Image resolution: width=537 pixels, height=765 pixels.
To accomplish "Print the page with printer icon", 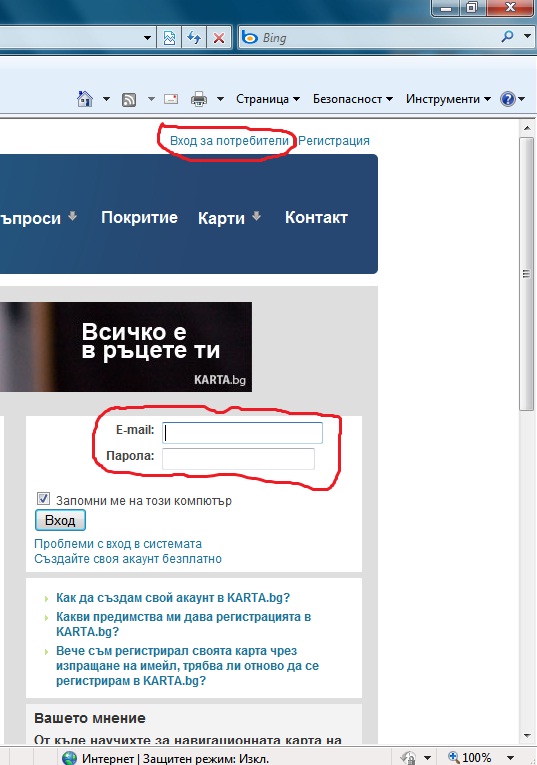I will tap(199, 99).
